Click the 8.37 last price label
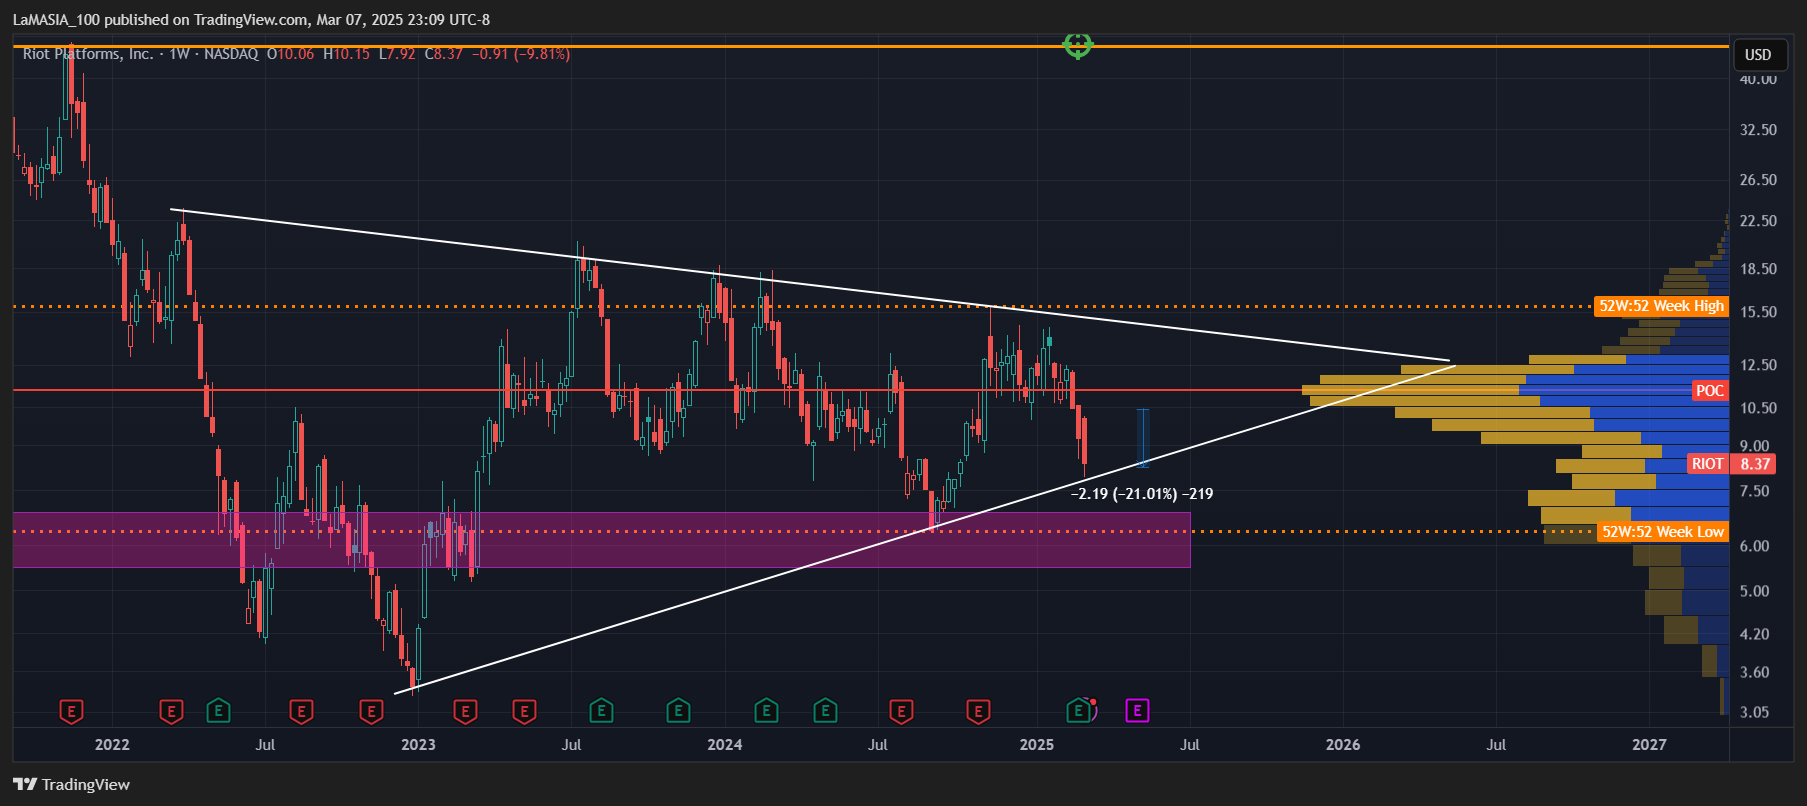 click(x=1755, y=464)
